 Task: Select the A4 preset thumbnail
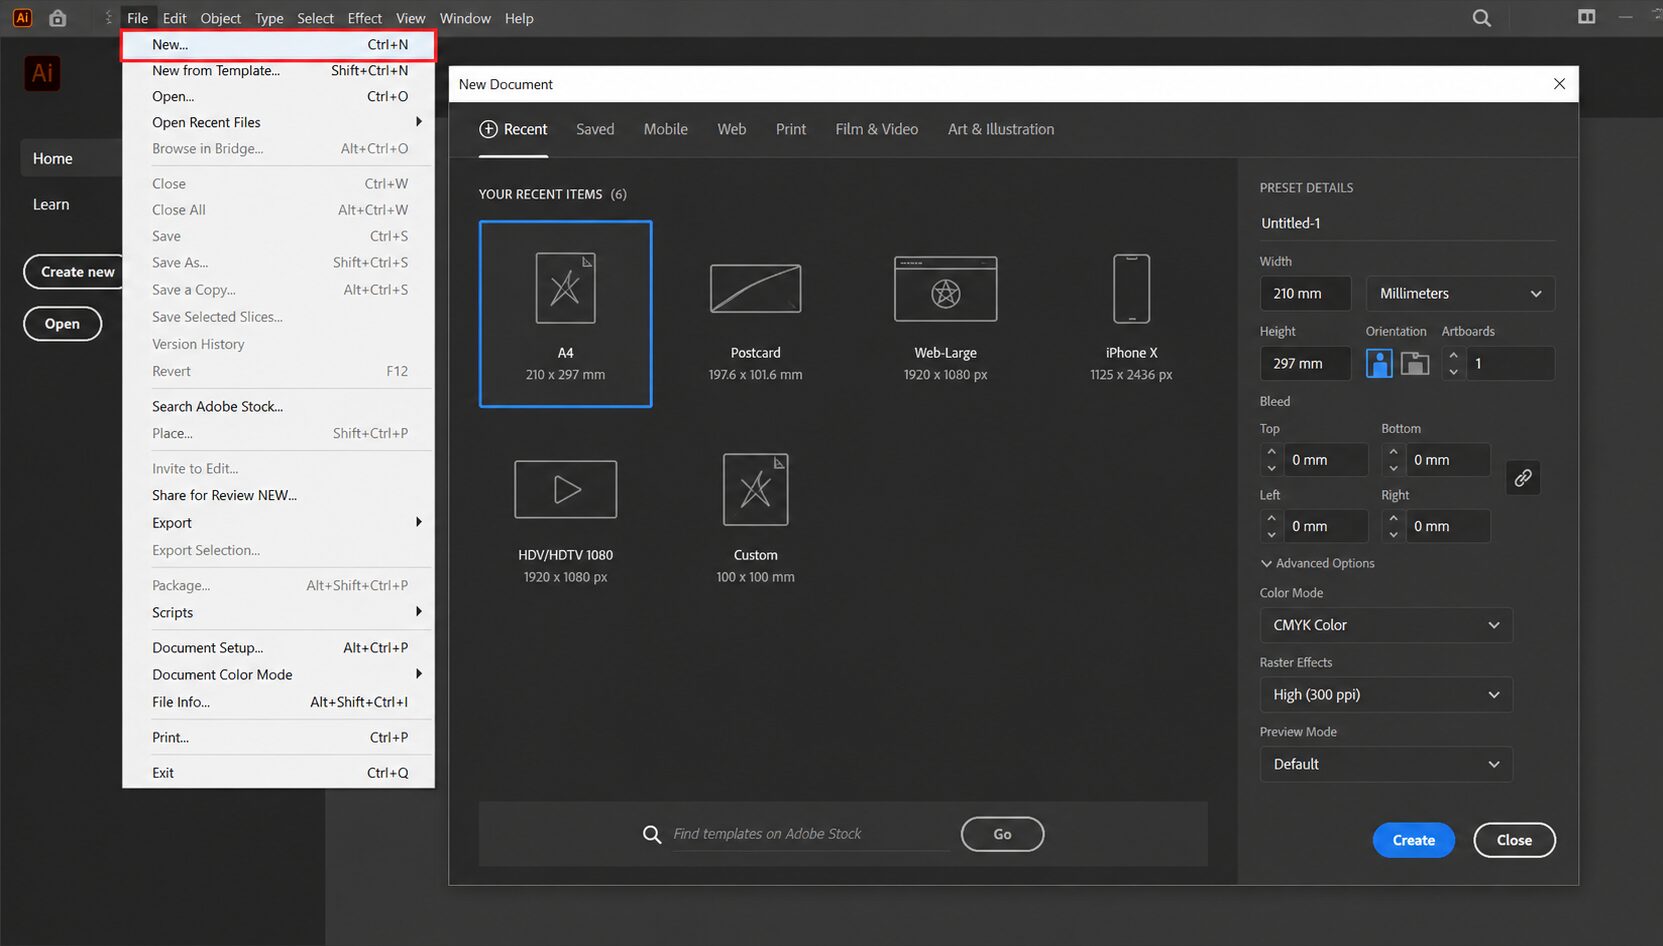coord(565,314)
